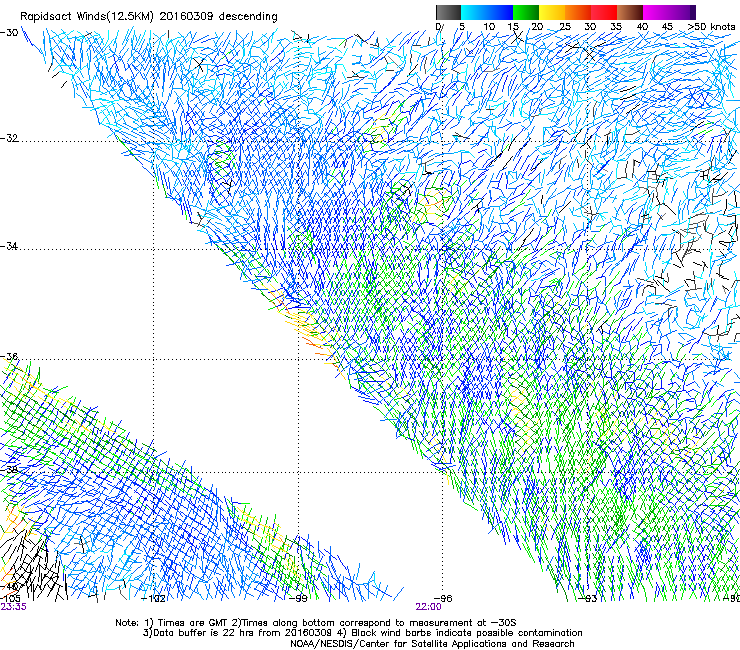Click the 'Note: 1) Times are GMT' footnote line
The image size is (740, 650).
point(316,623)
